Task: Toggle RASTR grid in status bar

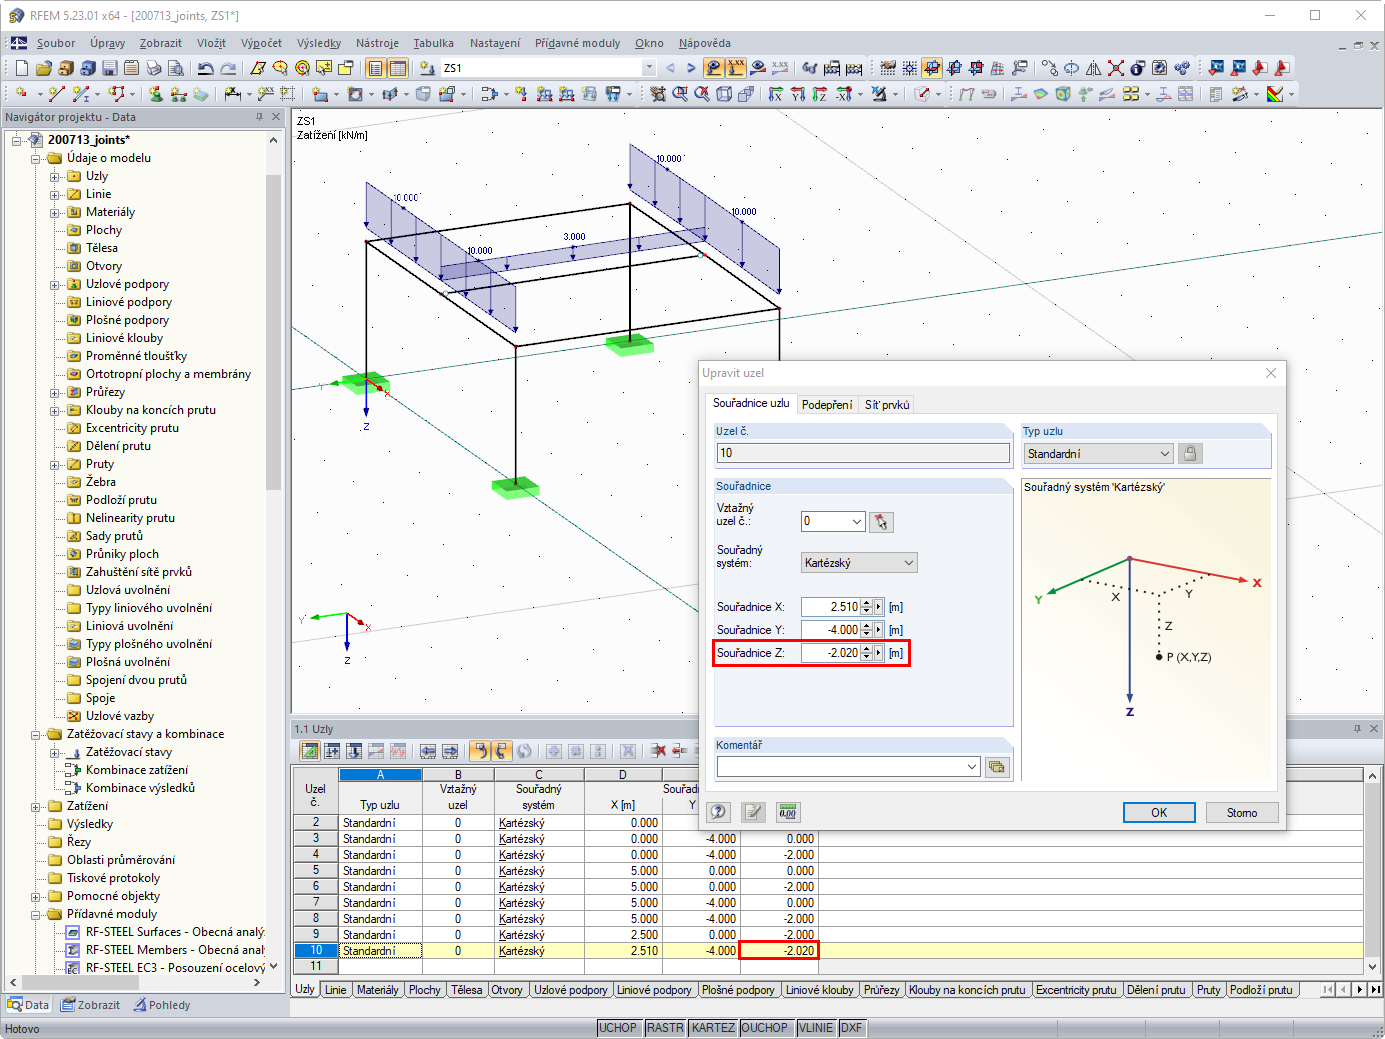Action: click(x=665, y=1028)
